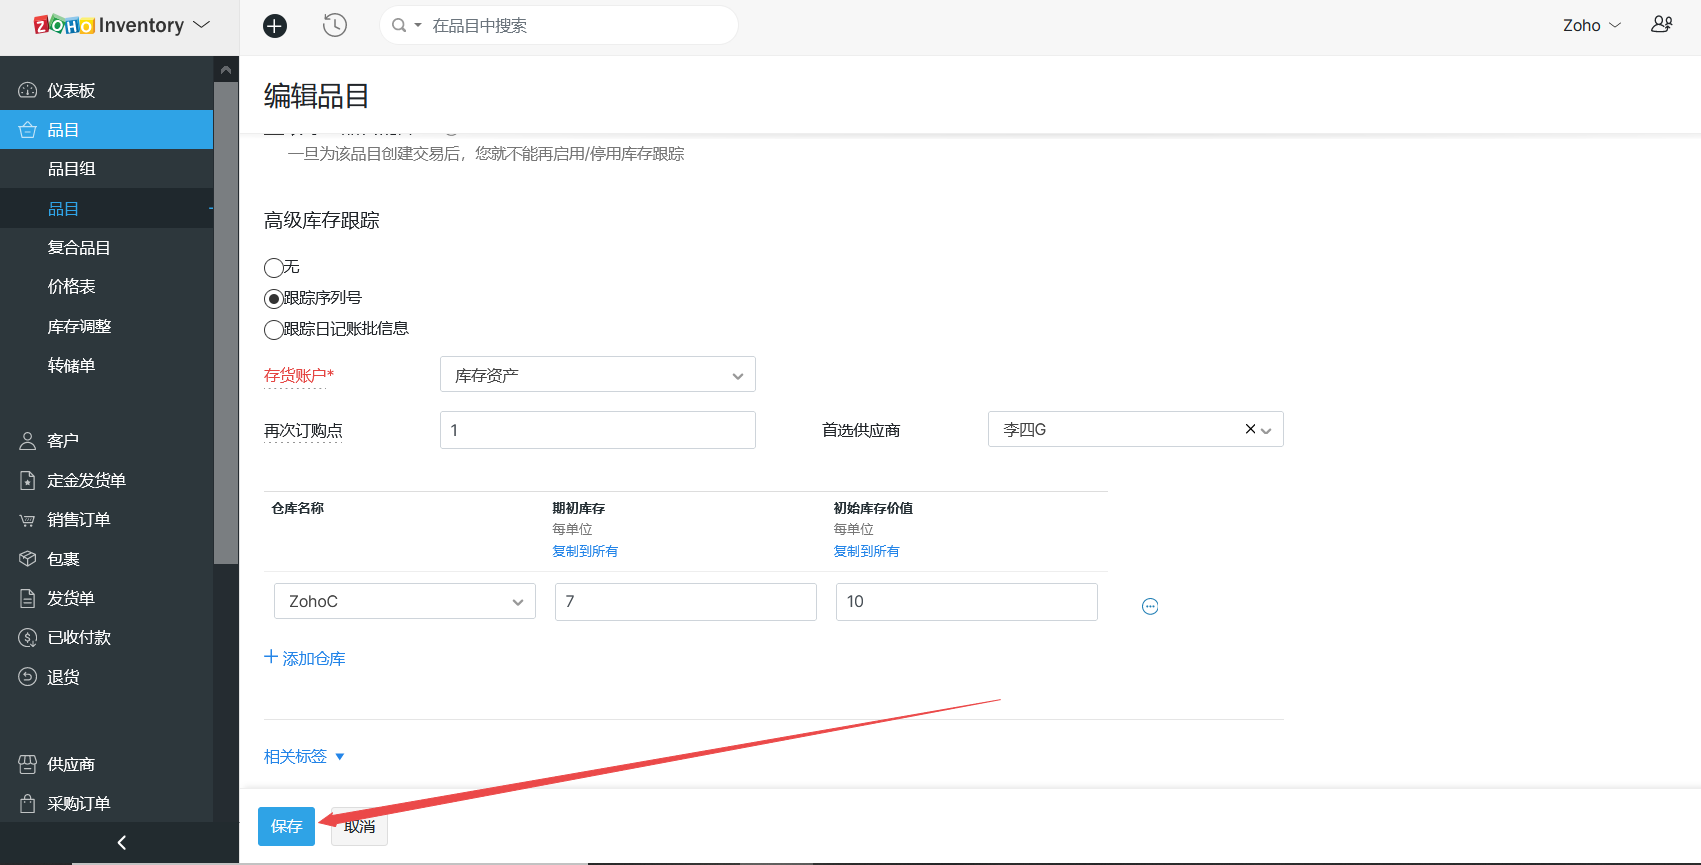
Task: Open the ZohoC warehouse dropdown
Action: [x=404, y=601]
